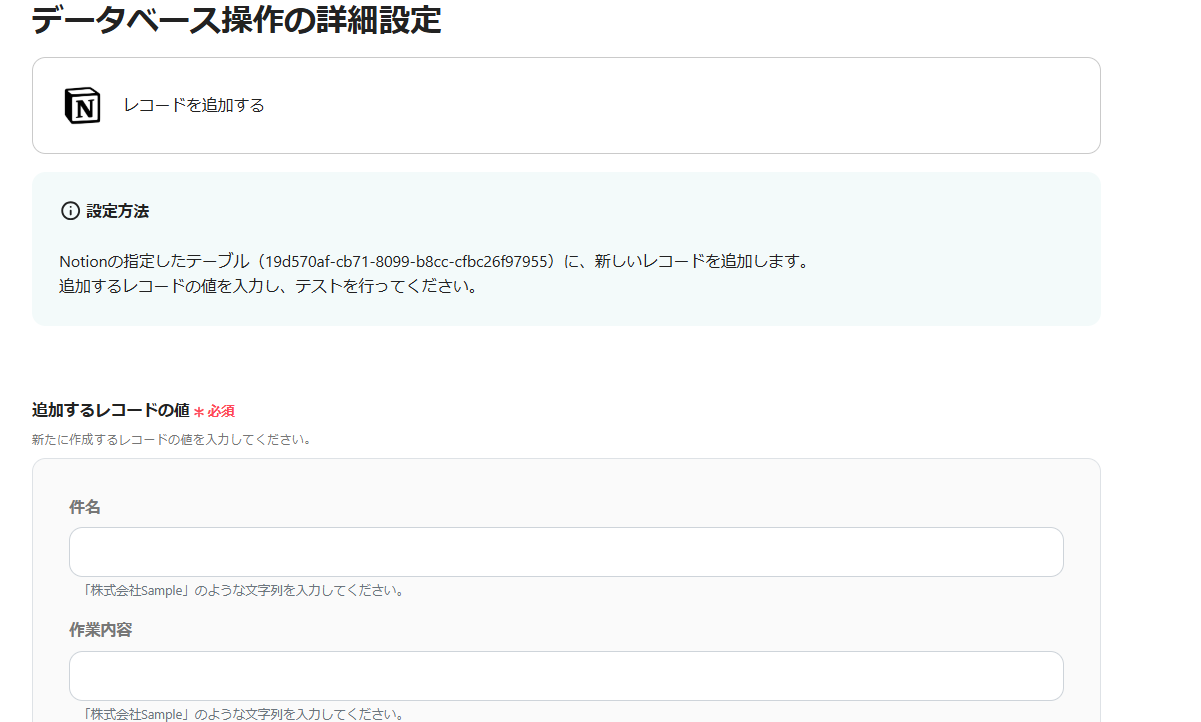
Task: Click the 作業内容 field label
Action: [101, 630]
